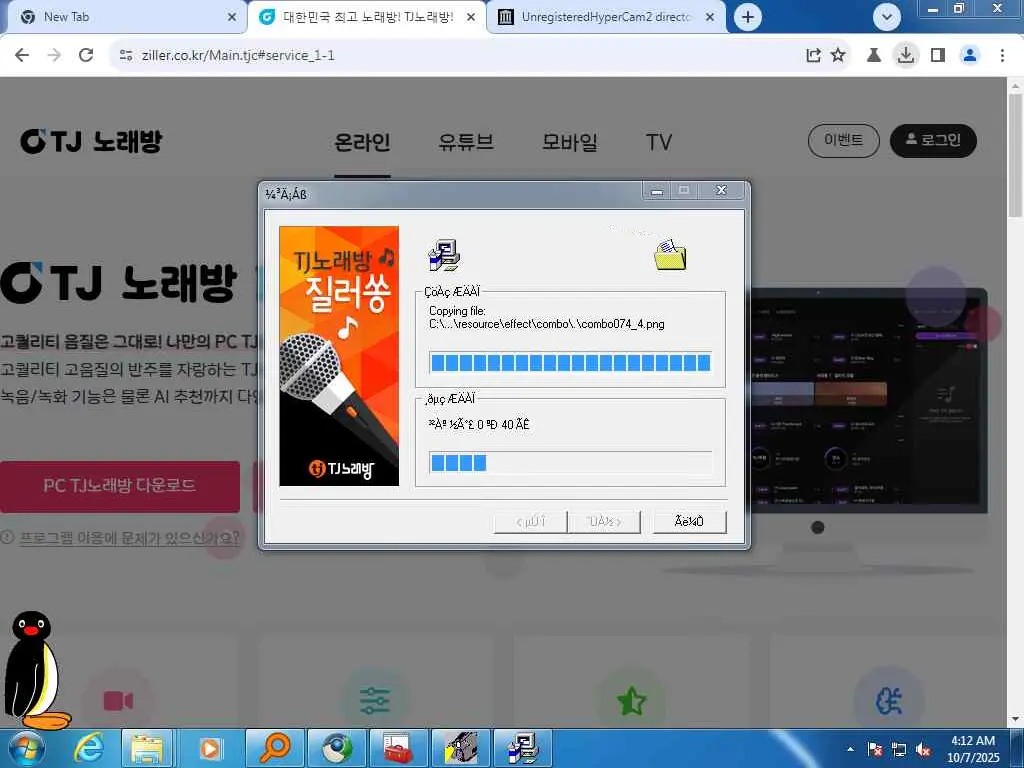Viewport: 1024px width, 768px height.
Task: Open File Explorer from the taskbar
Action: pyautogui.click(x=148, y=748)
